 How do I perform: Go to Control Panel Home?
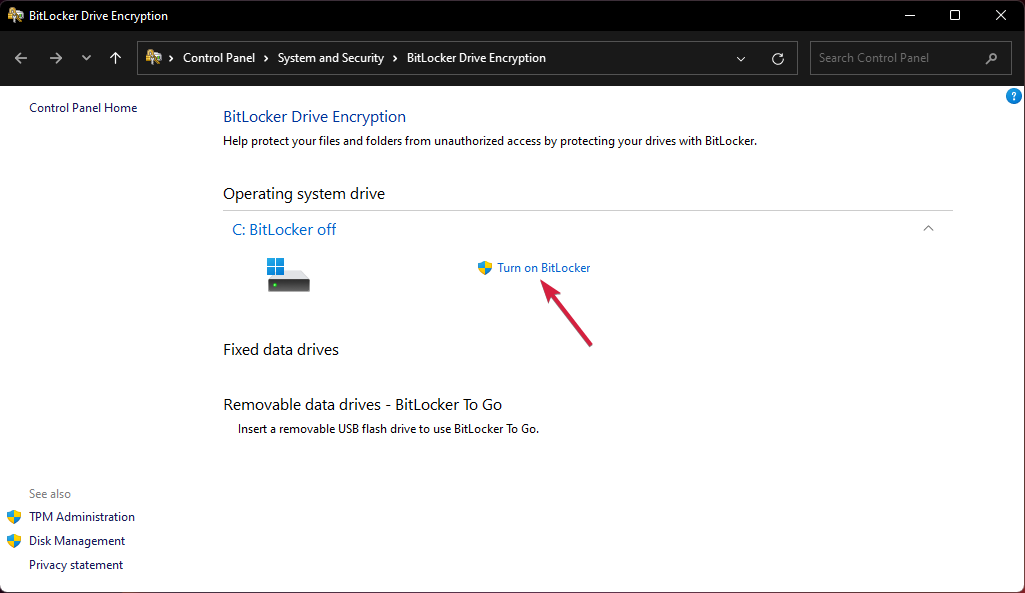click(x=83, y=107)
